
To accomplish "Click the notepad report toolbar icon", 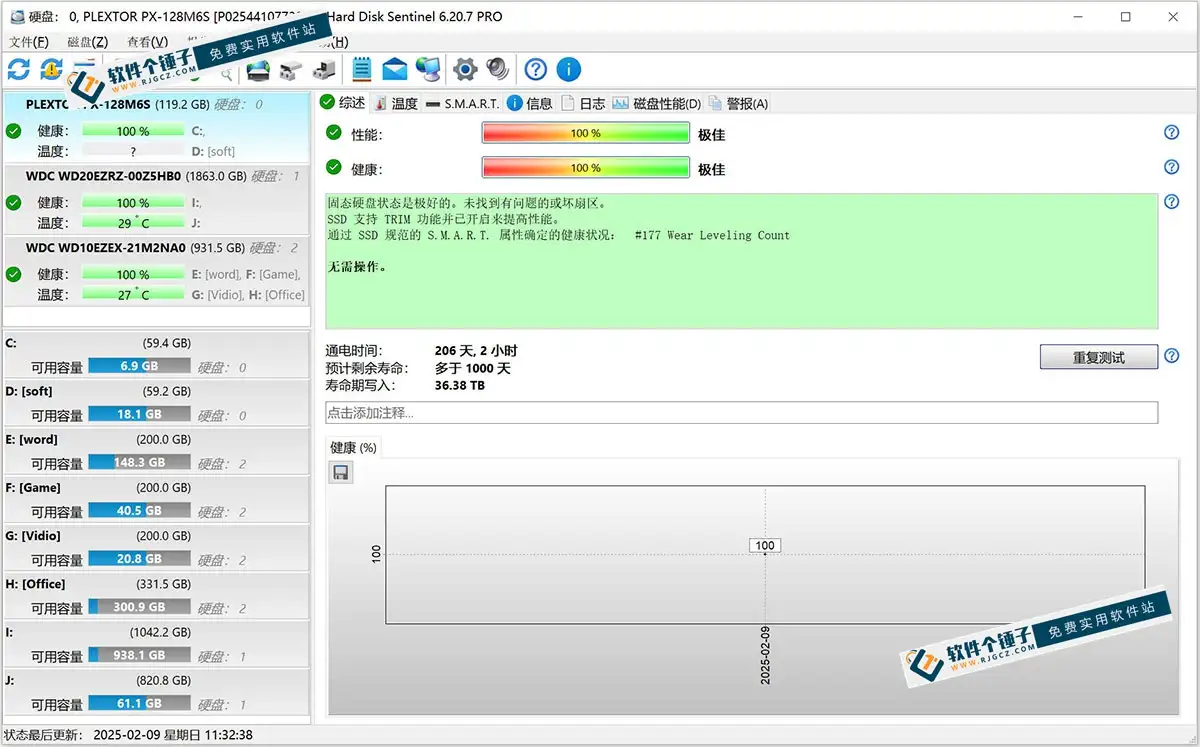I will pyautogui.click(x=362, y=69).
